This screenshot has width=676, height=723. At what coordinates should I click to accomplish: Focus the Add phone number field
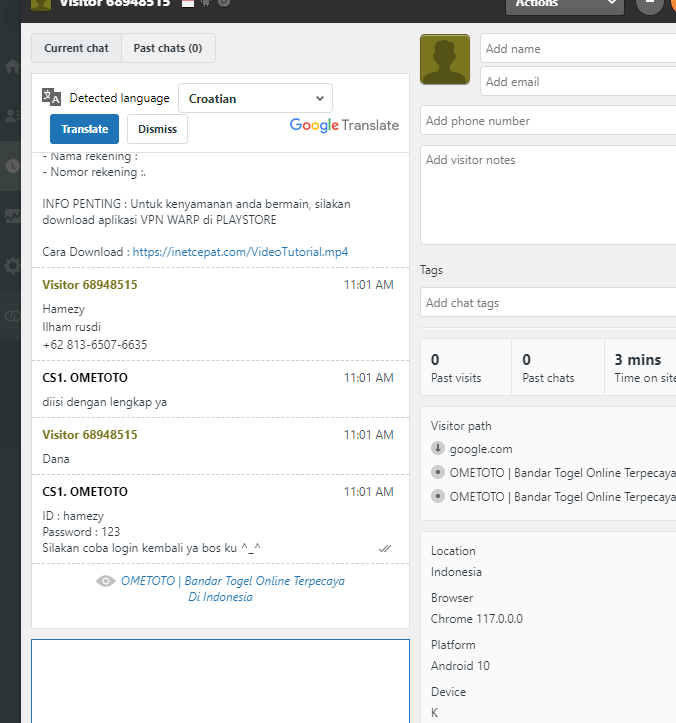click(x=548, y=121)
